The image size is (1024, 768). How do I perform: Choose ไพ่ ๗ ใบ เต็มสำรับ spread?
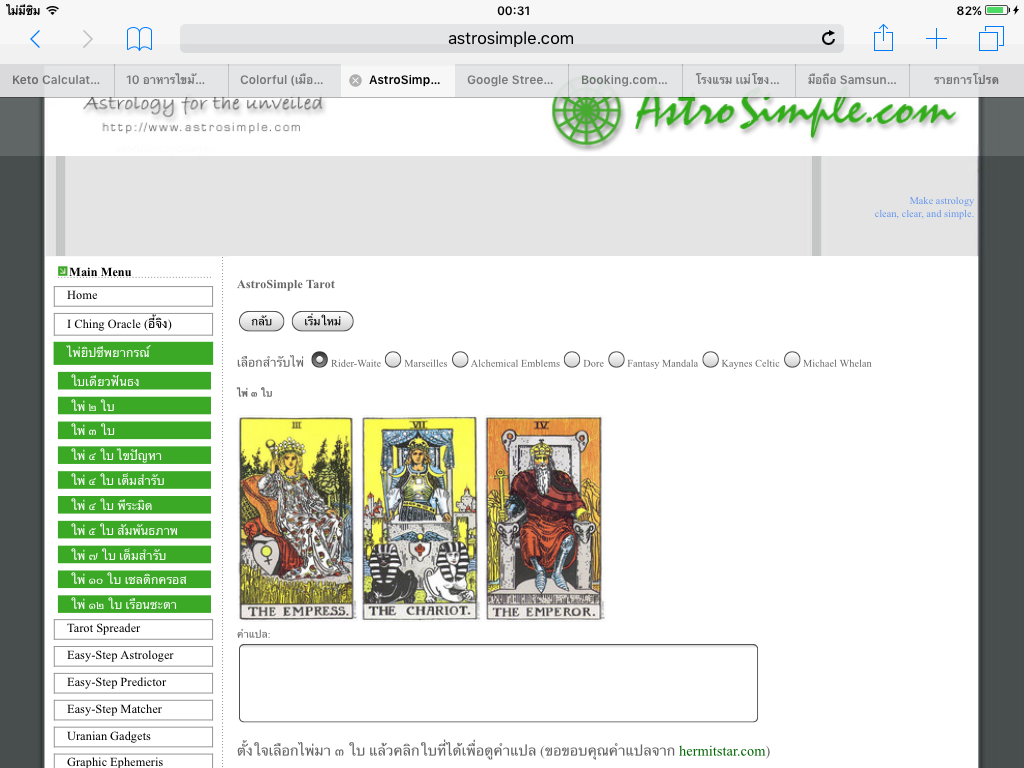135,554
